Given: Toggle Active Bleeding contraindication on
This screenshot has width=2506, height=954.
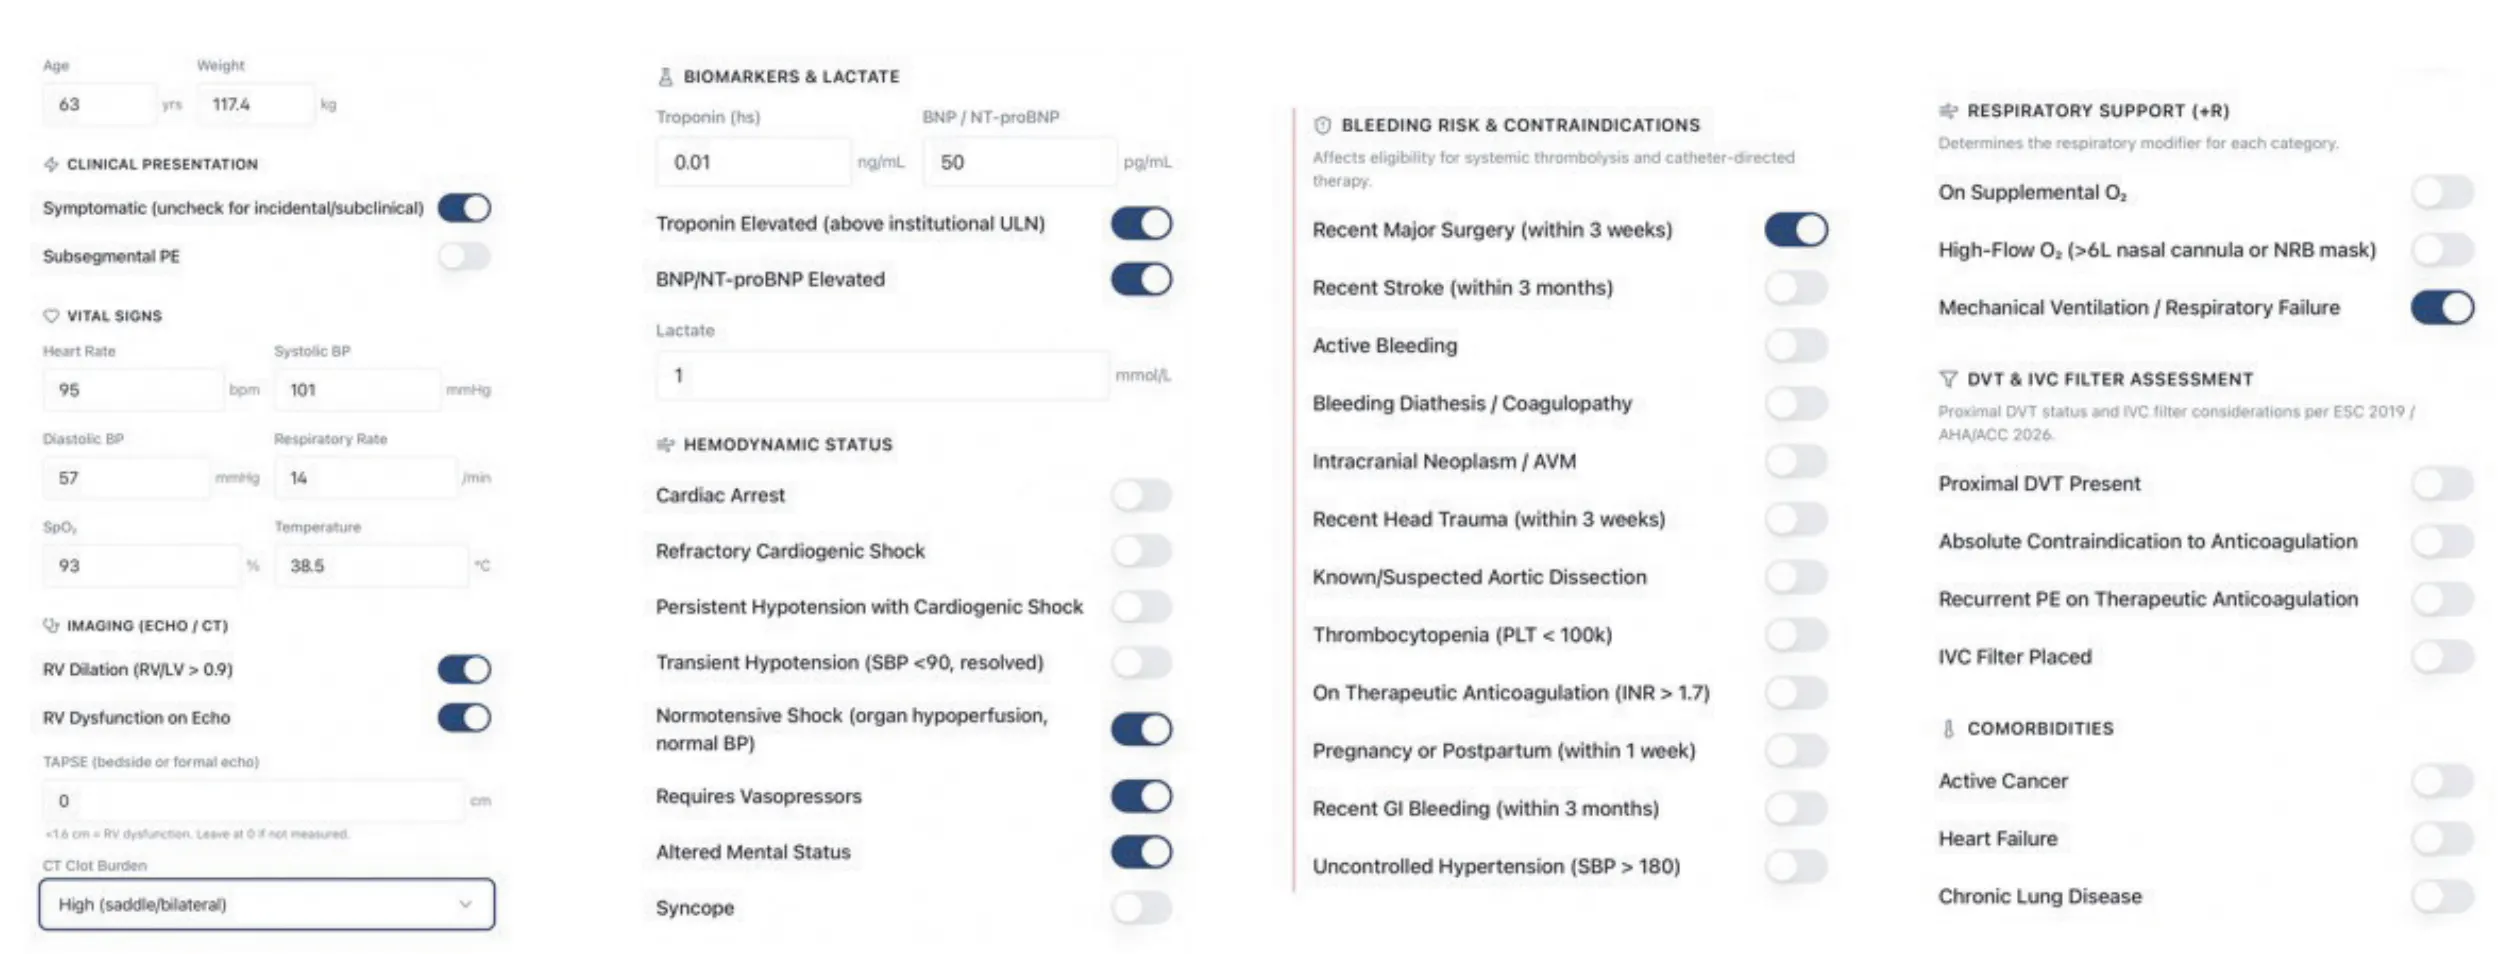Looking at the screenshot, I should [x=1796, y=345].
